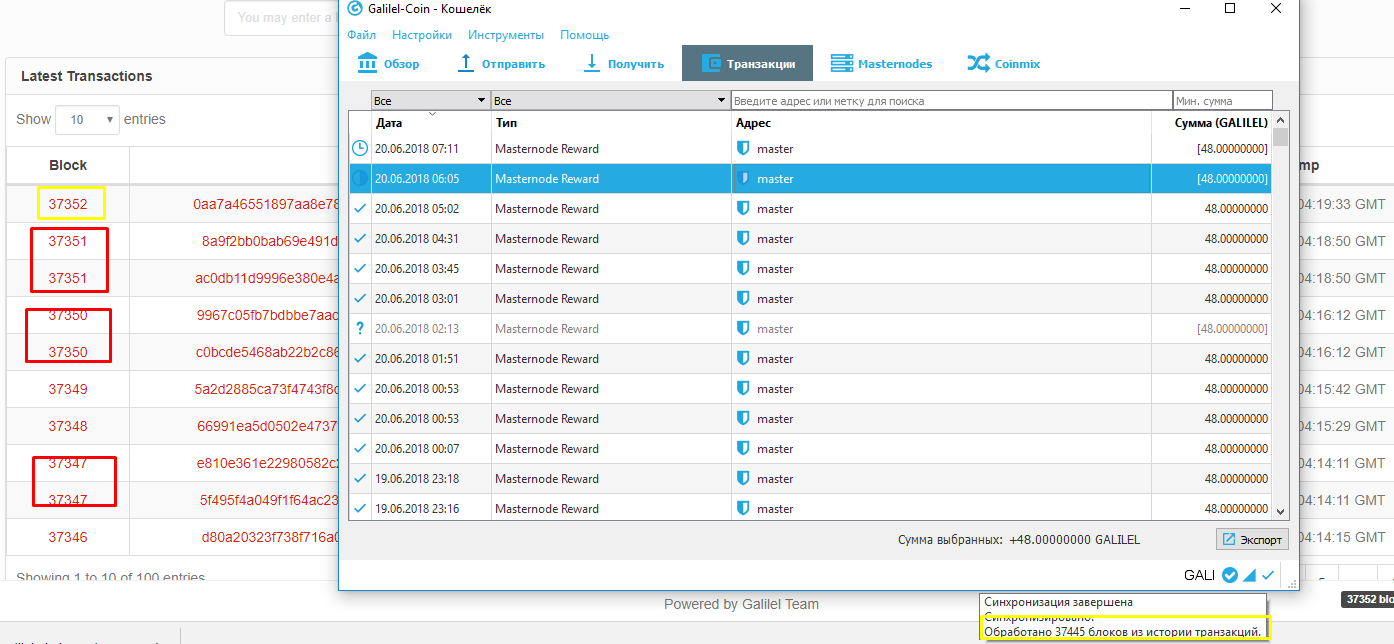The width and height of the screenshot is (1394, 644).
Task: Open the Инструменты menu
Action: click(x=506, y=35)
